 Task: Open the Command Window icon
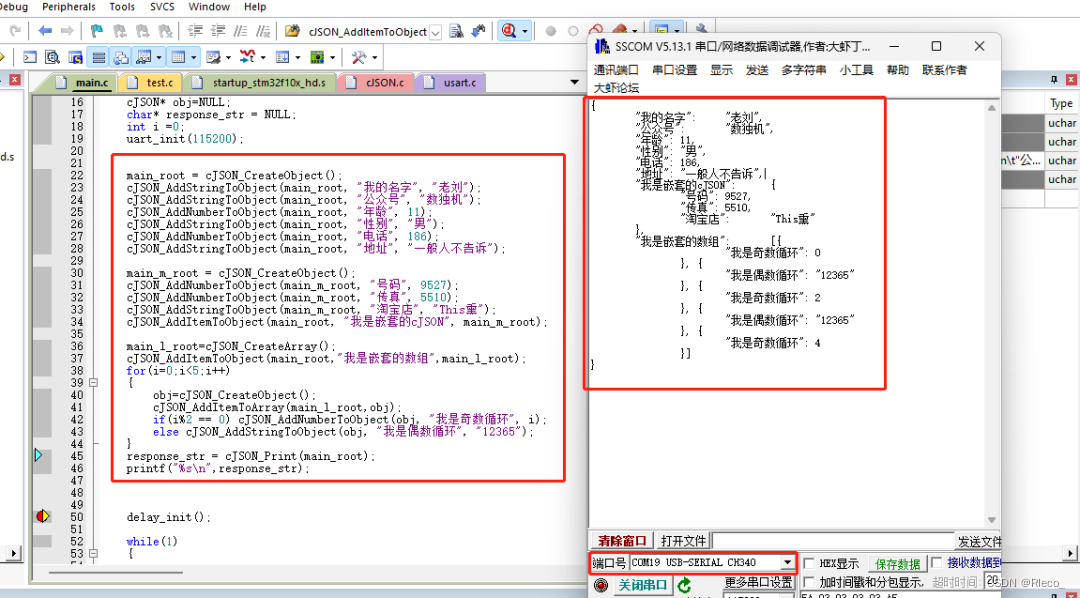[x=30, y=57]
